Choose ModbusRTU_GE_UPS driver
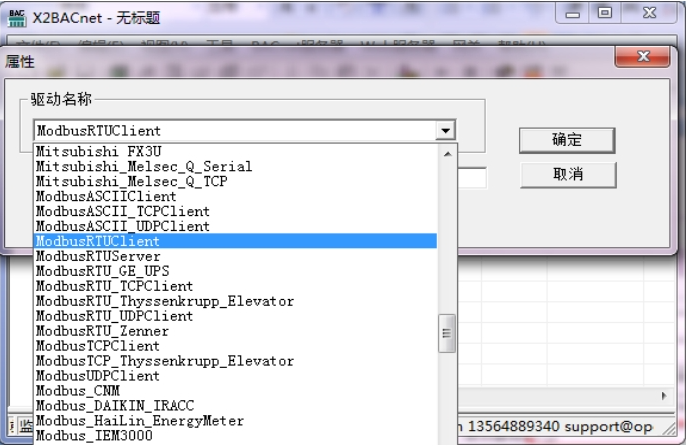The image size is (687, 448). click(236, 271)
